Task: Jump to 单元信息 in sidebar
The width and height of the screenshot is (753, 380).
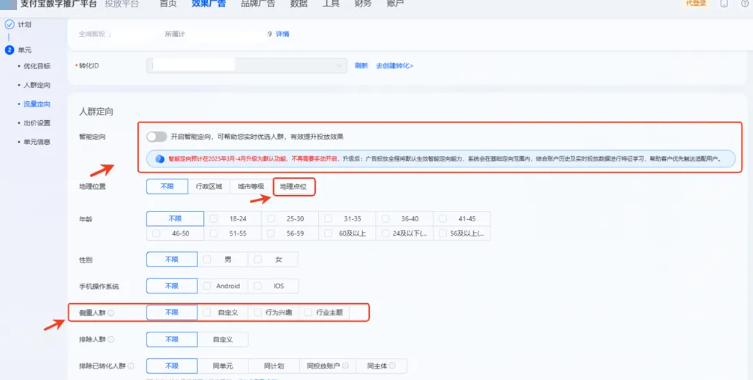Action: (x=37, y=142)
